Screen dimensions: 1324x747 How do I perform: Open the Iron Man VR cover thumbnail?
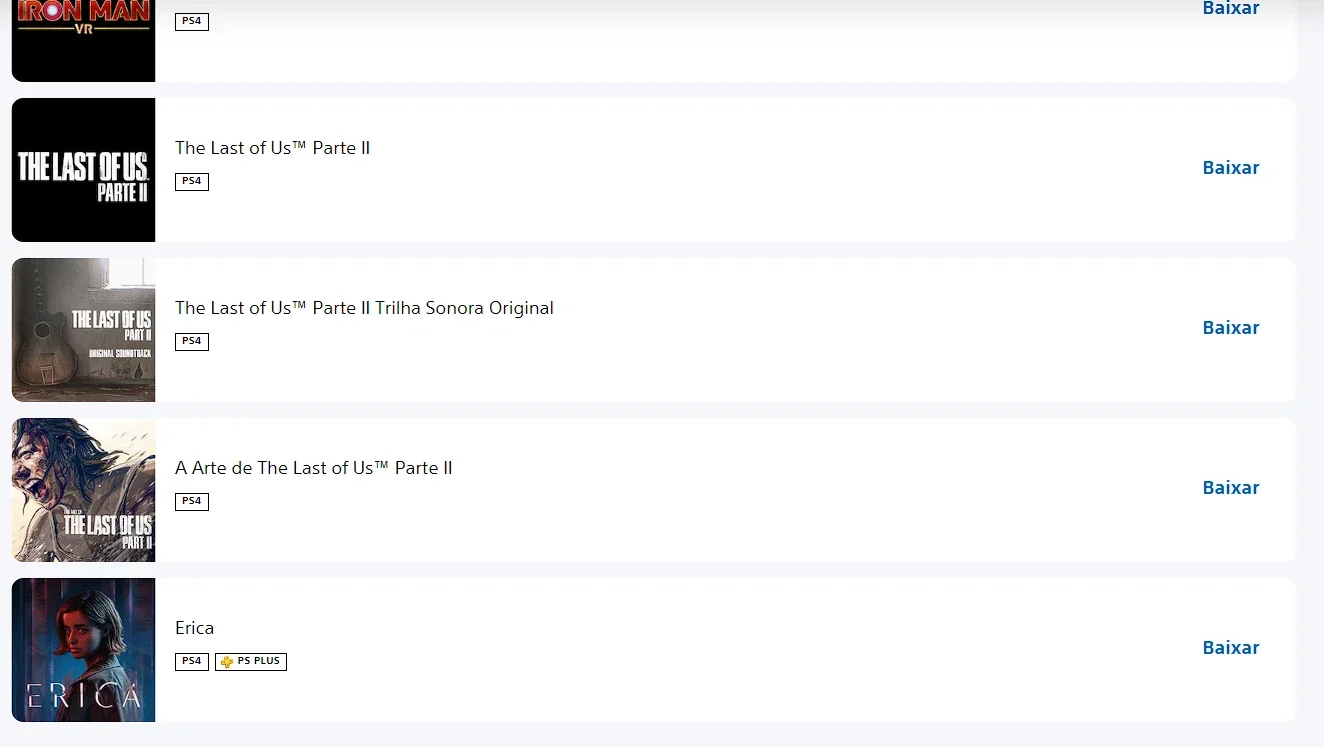tap(84, 40)
